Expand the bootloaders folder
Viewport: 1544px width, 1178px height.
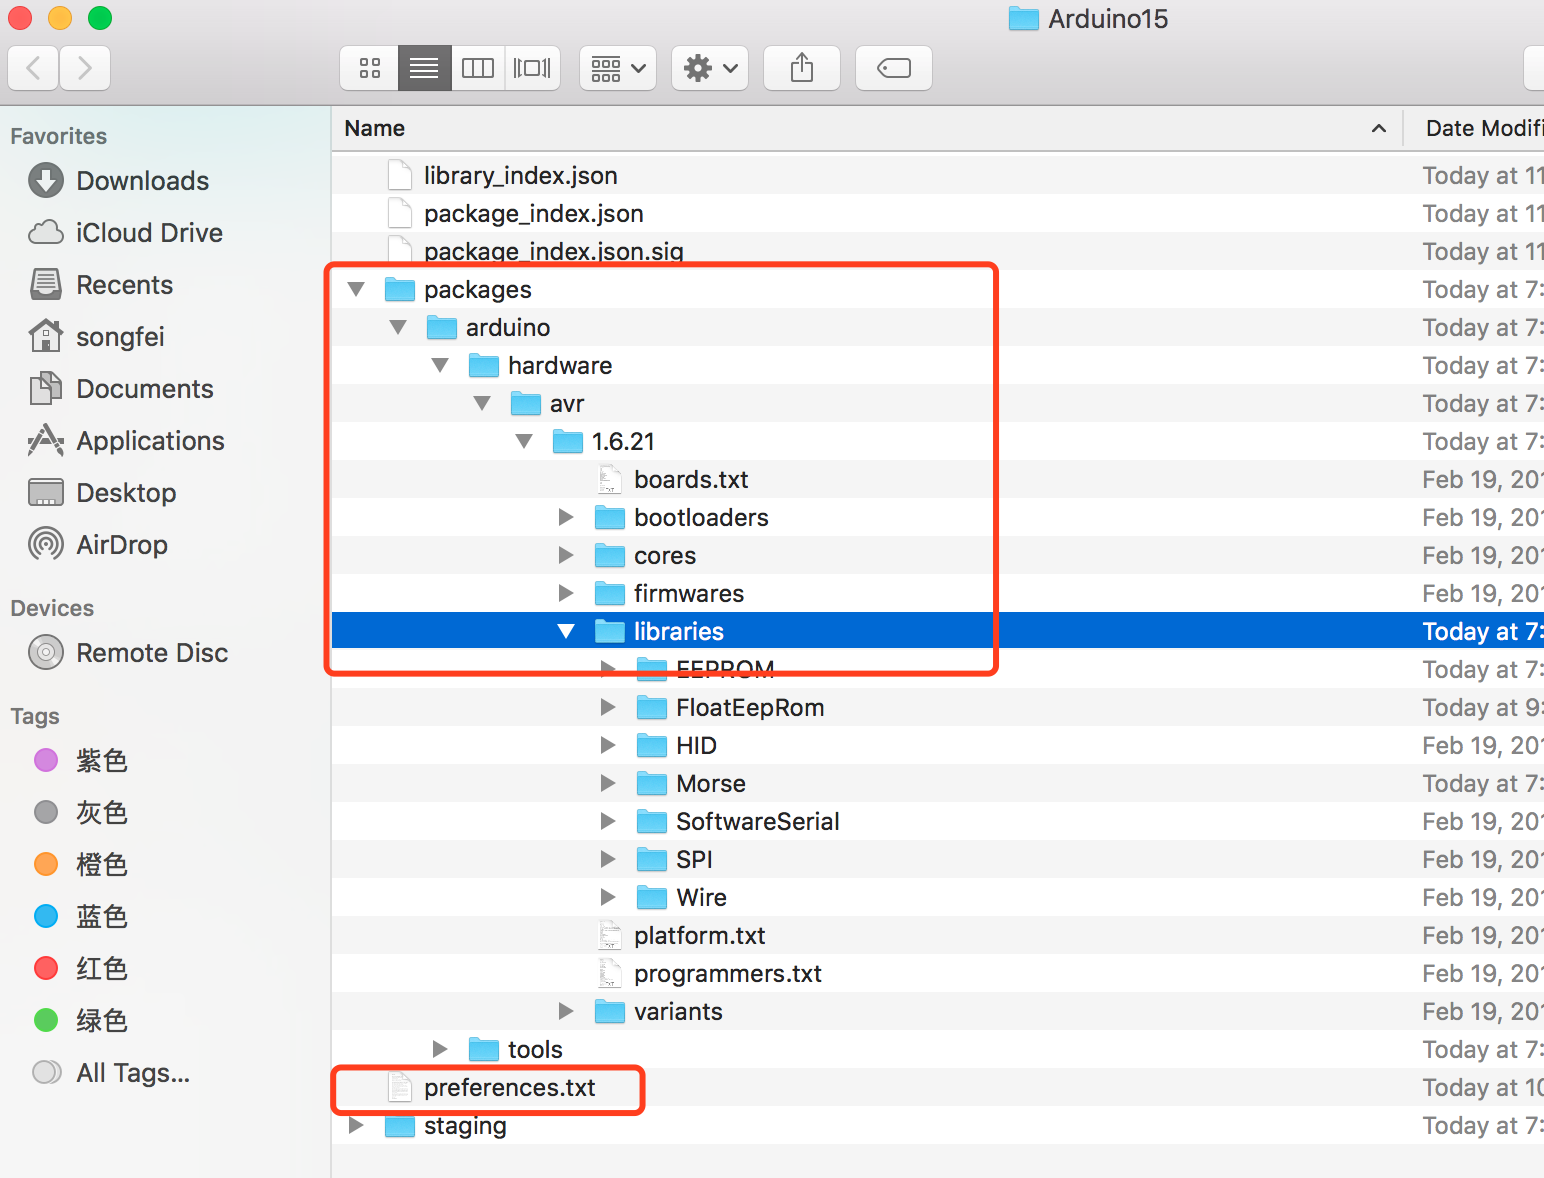566,517
